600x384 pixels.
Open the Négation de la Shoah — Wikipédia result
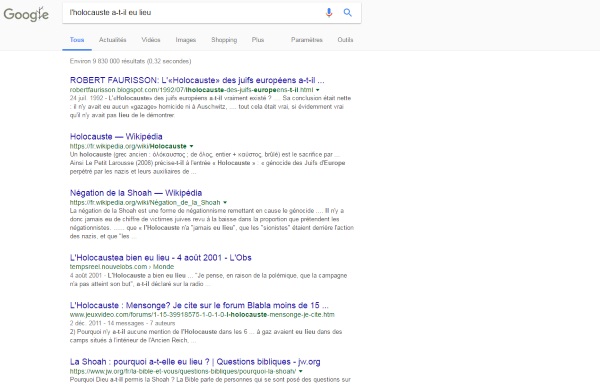click(136, 193)
